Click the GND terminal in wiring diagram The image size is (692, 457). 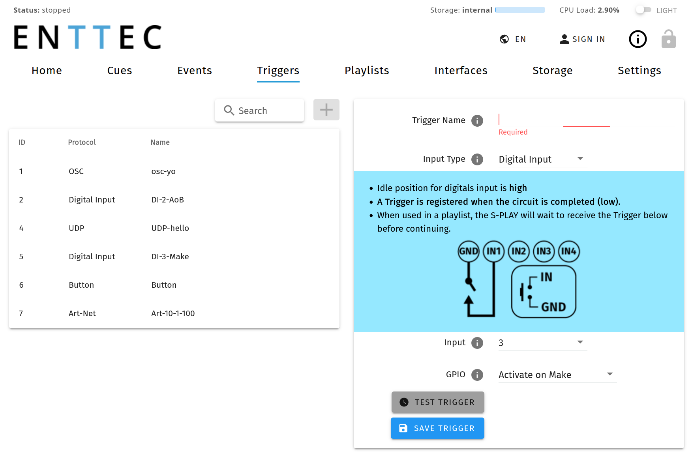coord(468,251)
